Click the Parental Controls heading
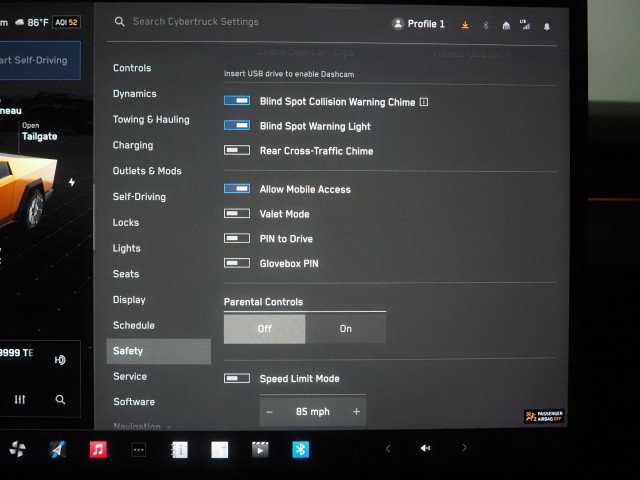This screenshot has width=640, height=480. (x=263, y=302)
